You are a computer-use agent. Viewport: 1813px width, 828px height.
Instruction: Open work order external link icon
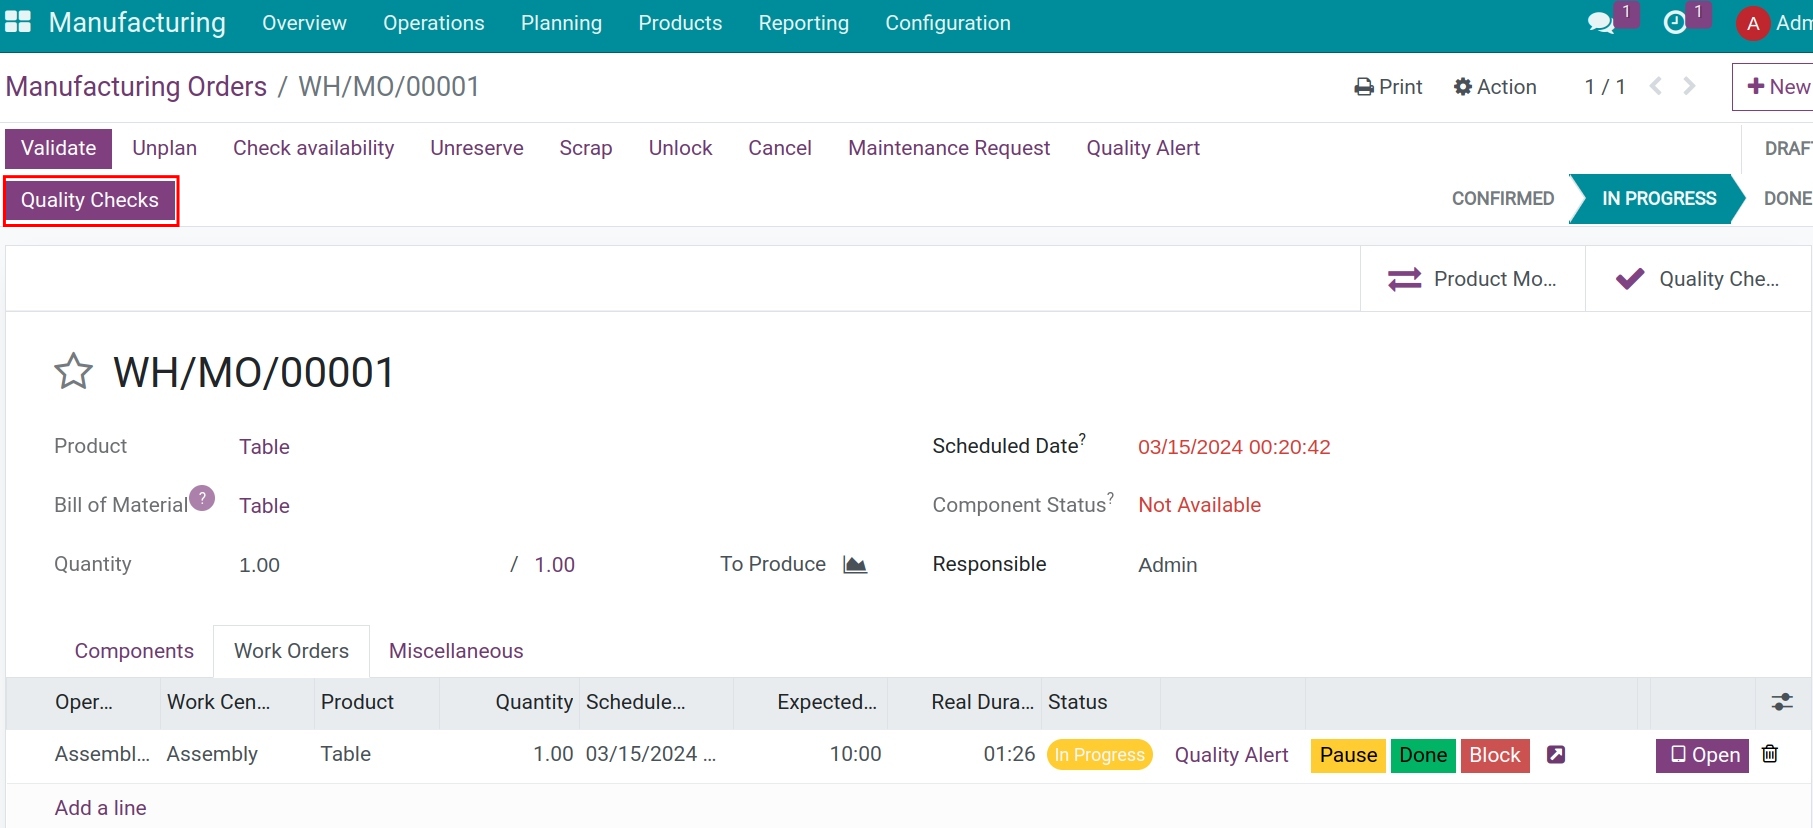[x=1556, y=755]
